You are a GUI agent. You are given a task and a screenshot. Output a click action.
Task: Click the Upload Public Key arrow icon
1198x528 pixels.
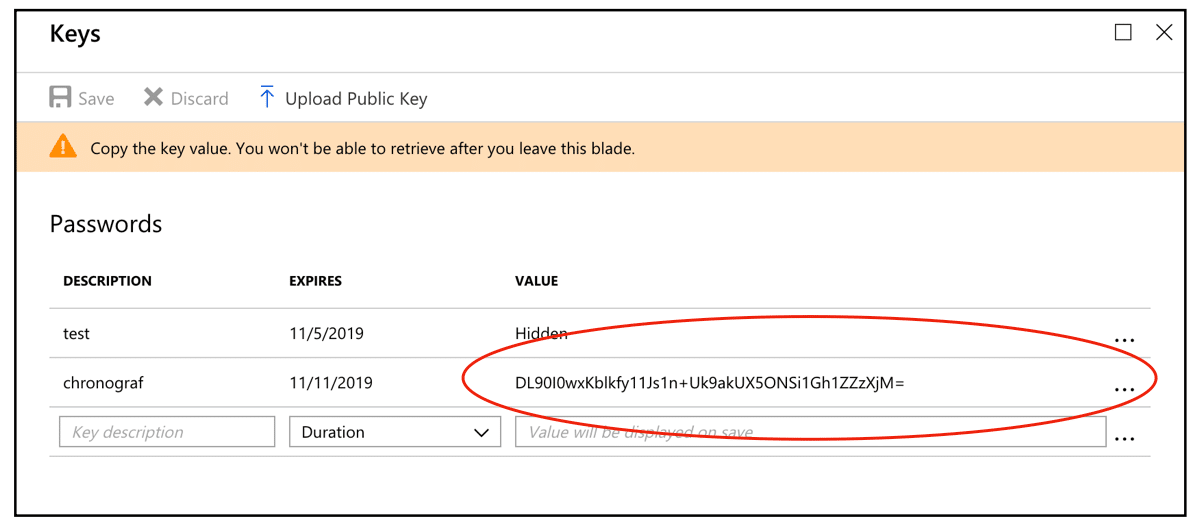click(x=267, y=97)
